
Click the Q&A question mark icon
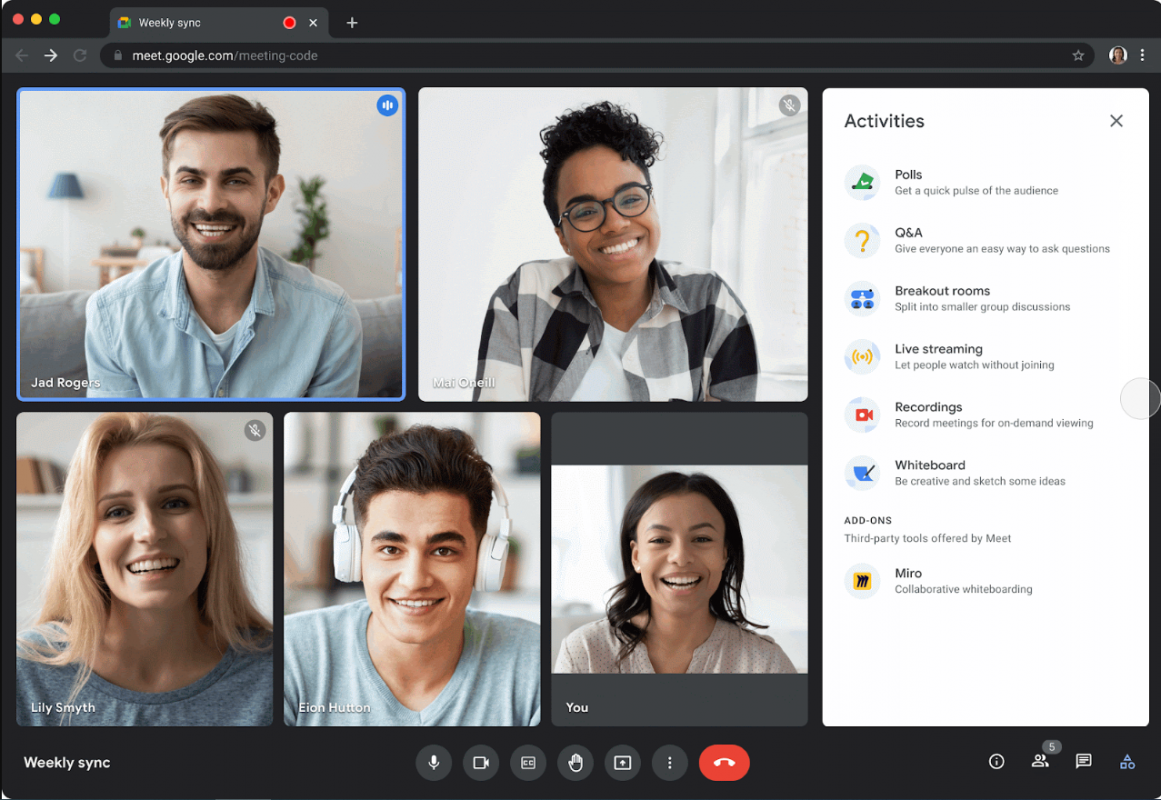coord(863,241)
